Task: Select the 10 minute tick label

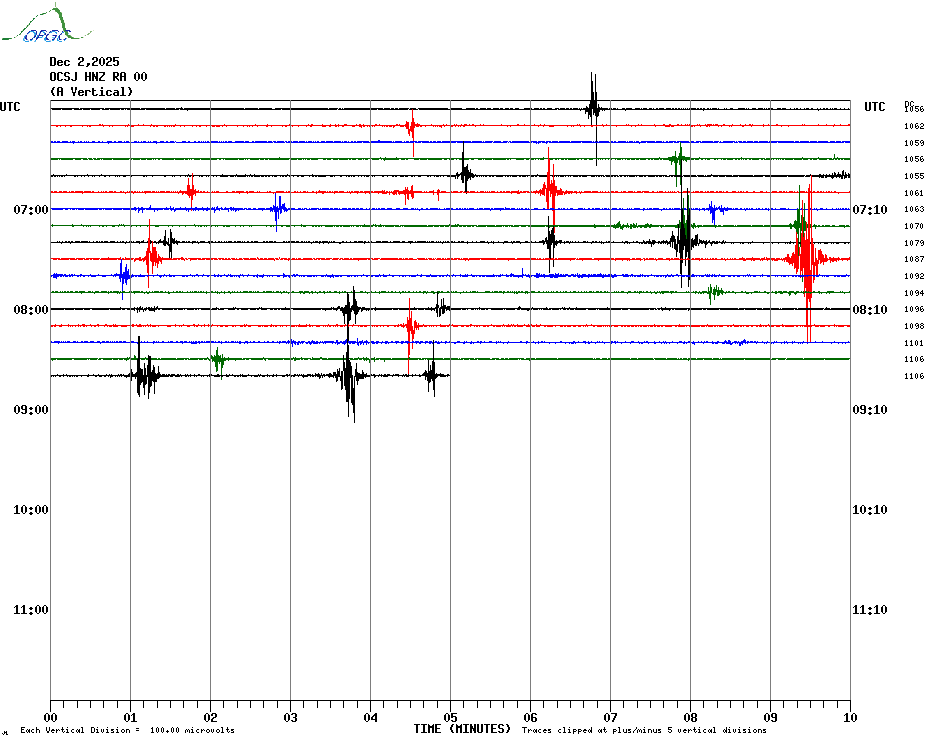Action: point(850,718)
